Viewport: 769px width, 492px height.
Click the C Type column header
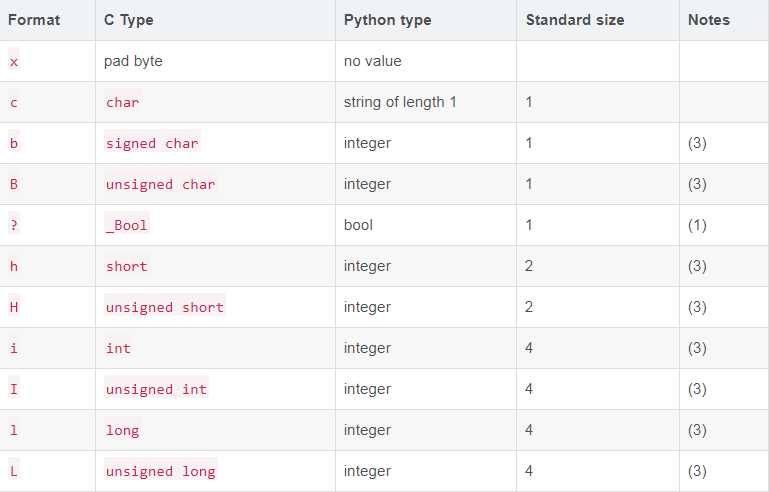click(x=128, y=20)
